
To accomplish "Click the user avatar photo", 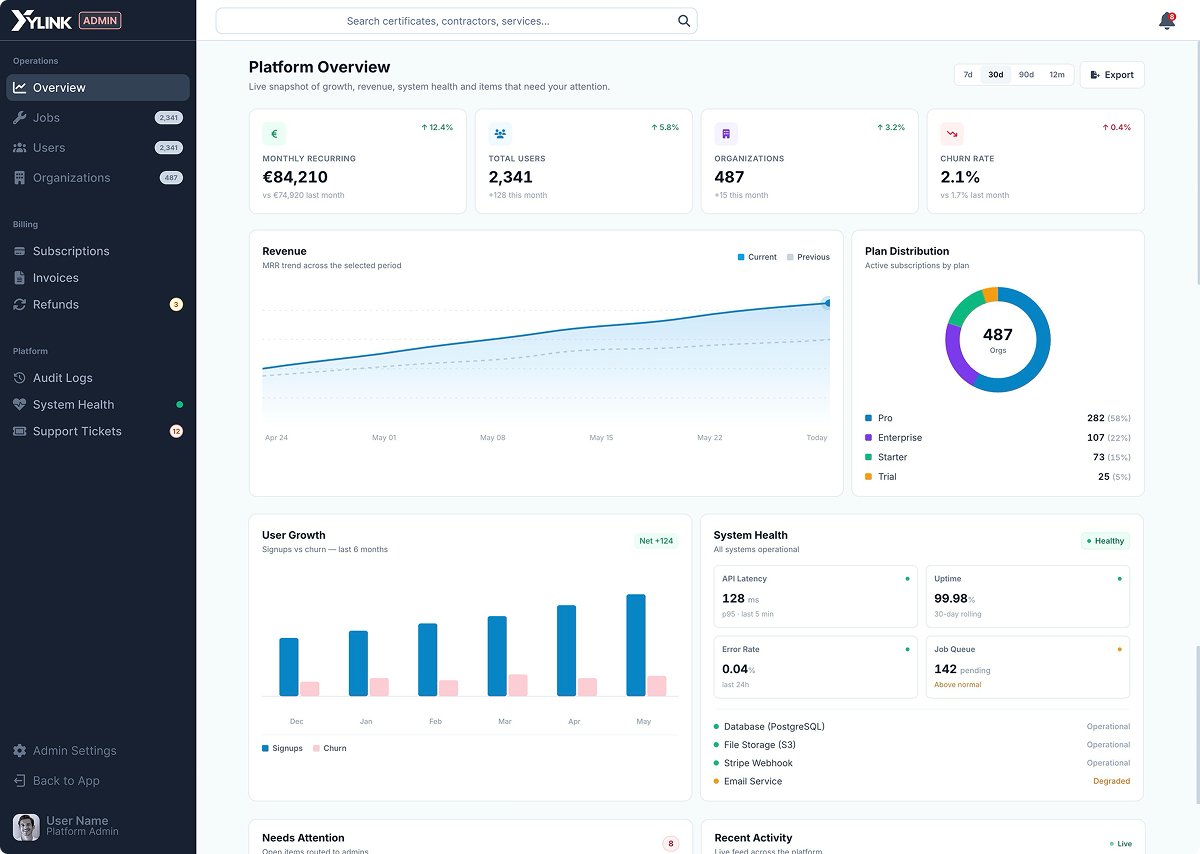I will point(26,826).
